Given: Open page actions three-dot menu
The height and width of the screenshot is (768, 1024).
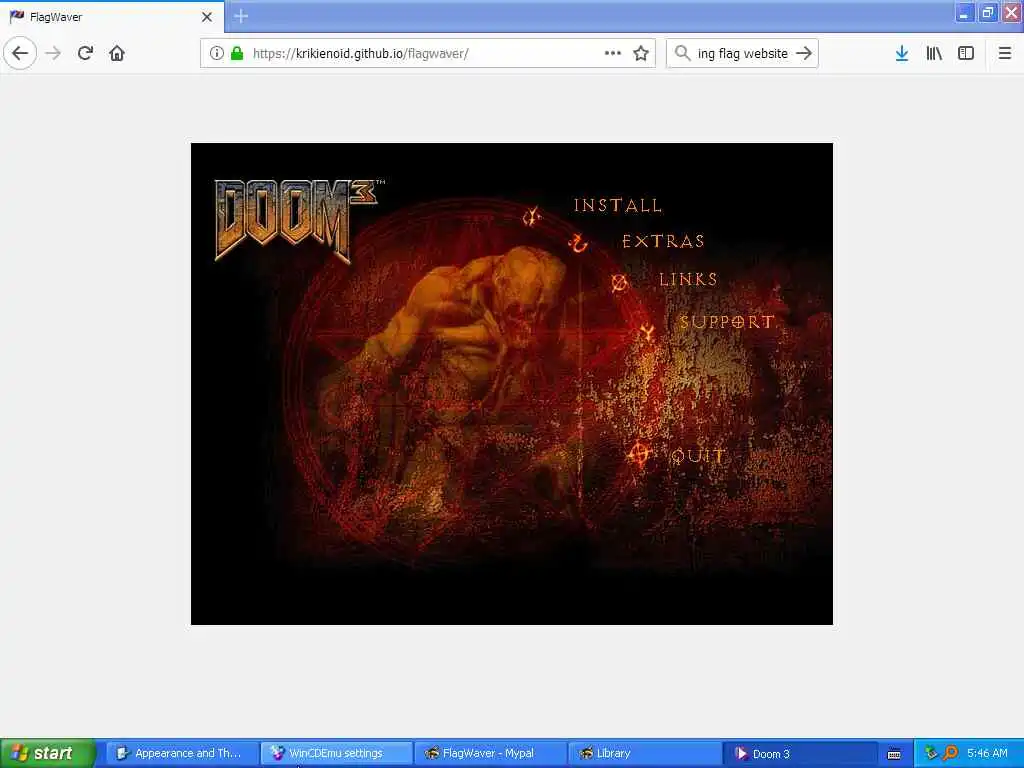Looking at the screenshot, I should click(x=613, y=53).
